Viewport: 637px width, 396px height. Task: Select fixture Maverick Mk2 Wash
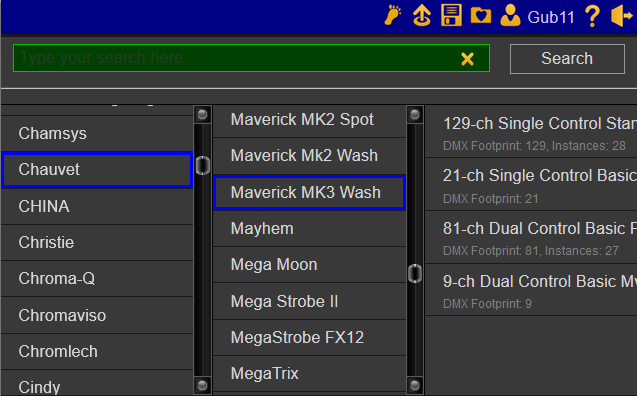[x=310, y=156]
